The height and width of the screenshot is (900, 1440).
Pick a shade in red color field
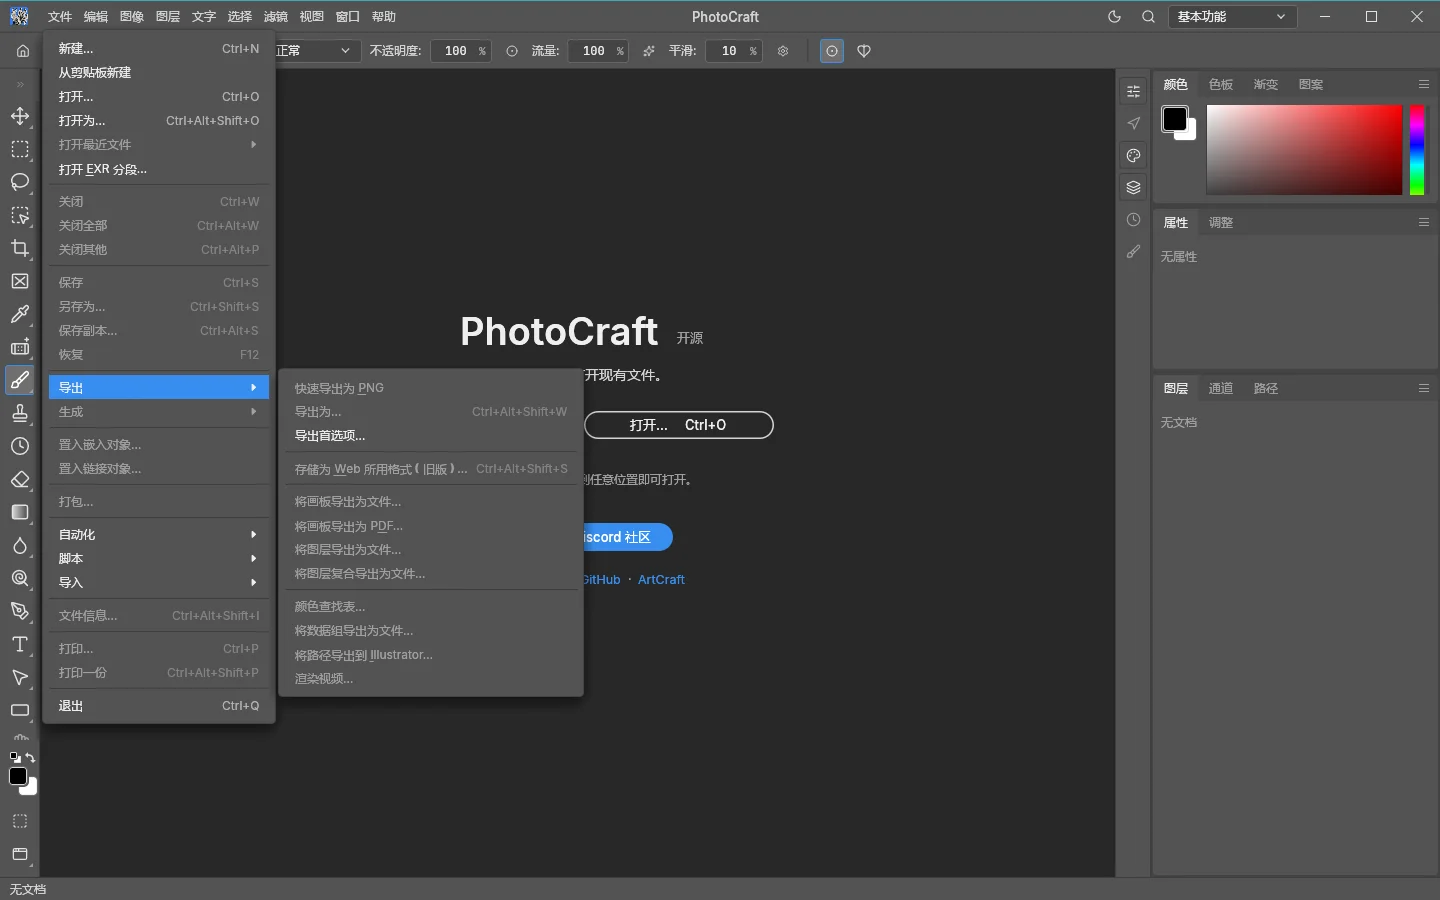[1304, 150]
